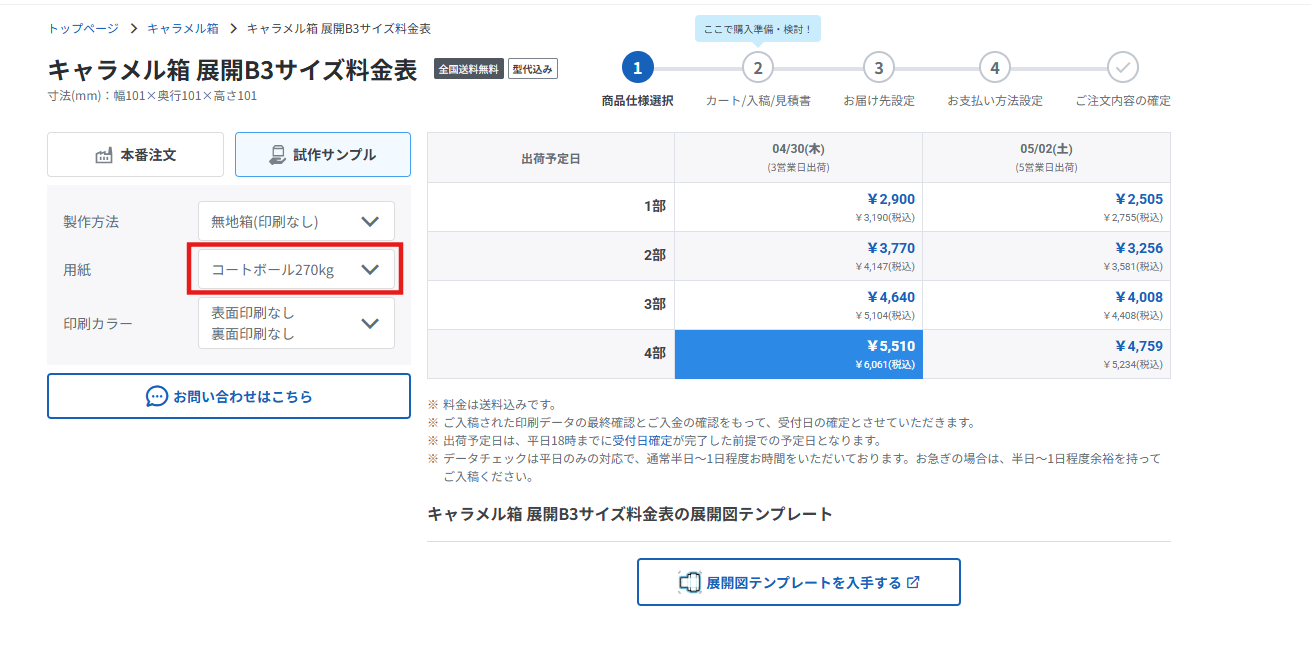
Task: Click the ご注文内容の確定 step label
Action: tap(1123, 101)
